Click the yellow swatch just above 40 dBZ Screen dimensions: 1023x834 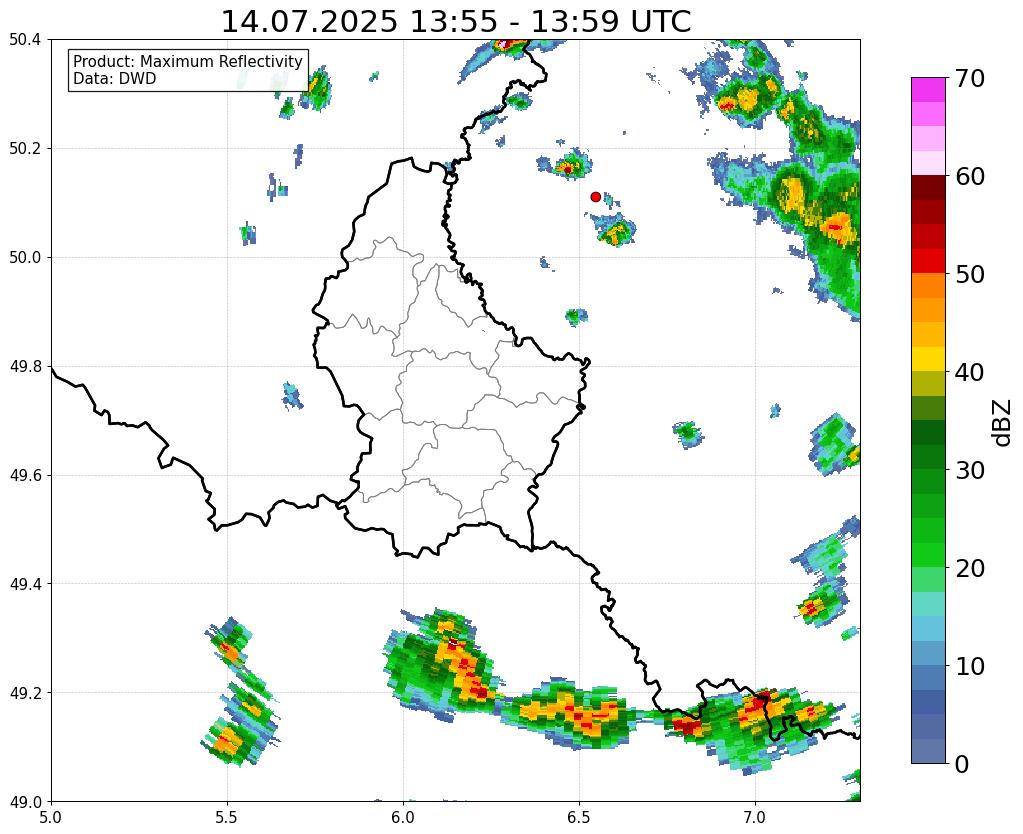[928, 360]
